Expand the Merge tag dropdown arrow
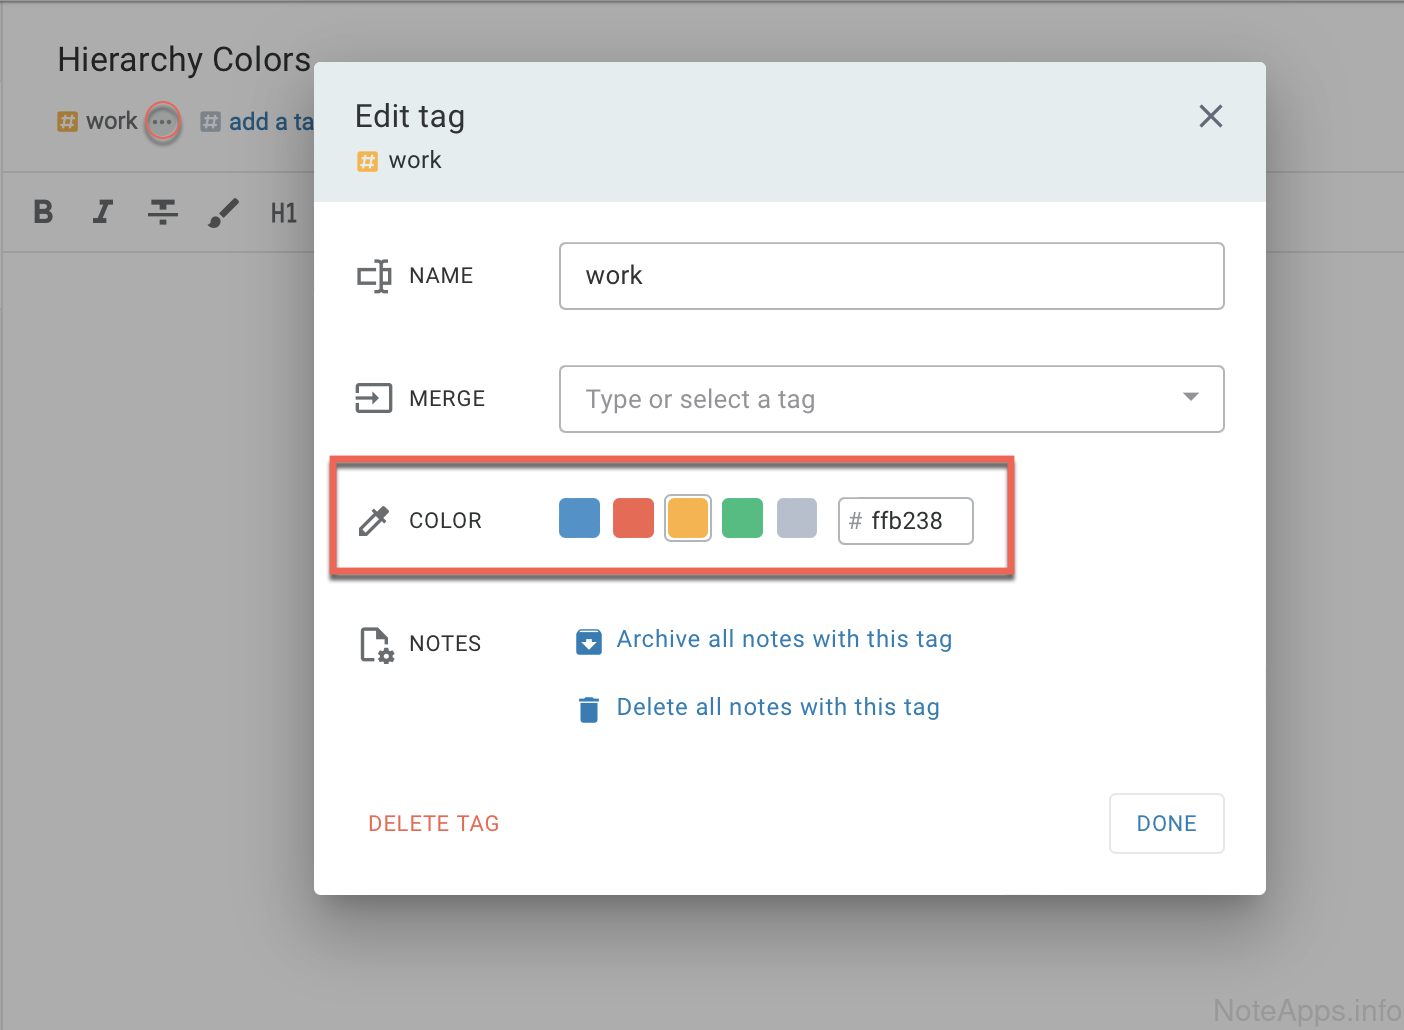1404x1030 pixels. pos(1190,398)
